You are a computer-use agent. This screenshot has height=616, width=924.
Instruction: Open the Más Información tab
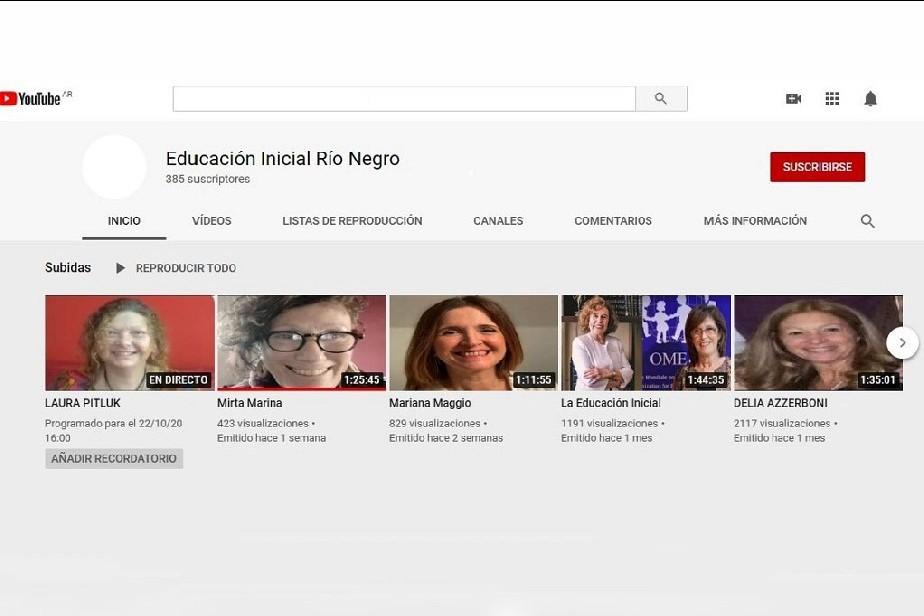(754, 221)
